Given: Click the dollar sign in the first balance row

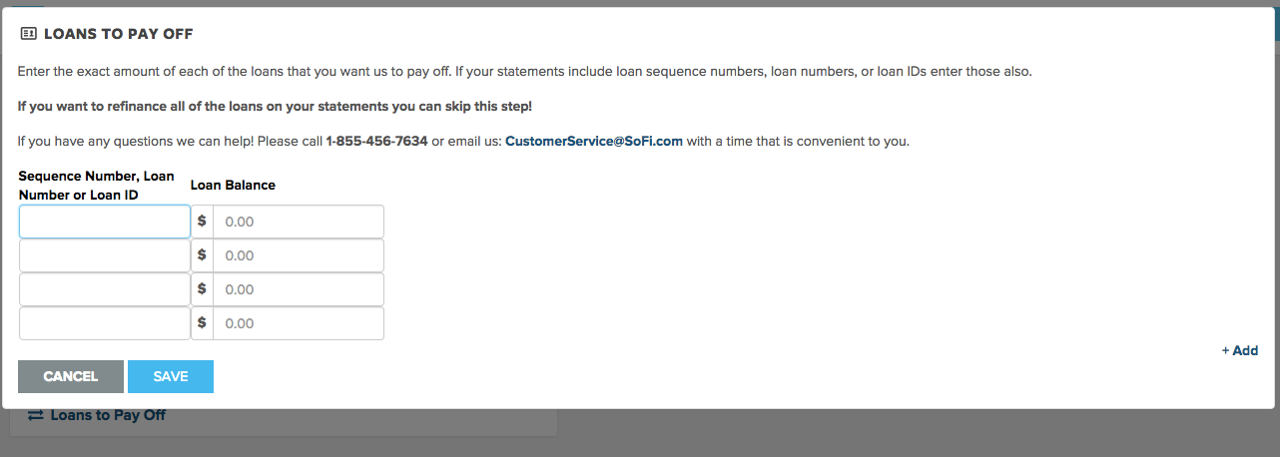Looking at the screenshot, I should (x=202, y=221).
